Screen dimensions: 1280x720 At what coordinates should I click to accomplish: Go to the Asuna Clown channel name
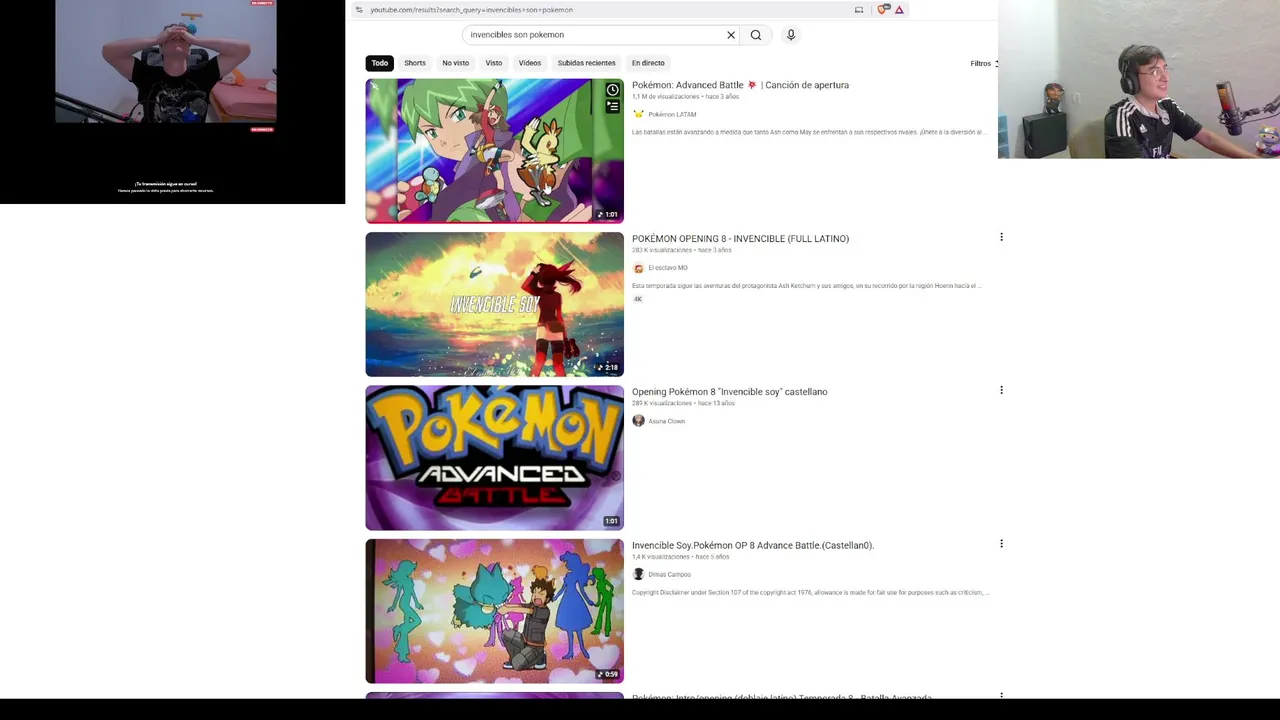coord(667,421)
